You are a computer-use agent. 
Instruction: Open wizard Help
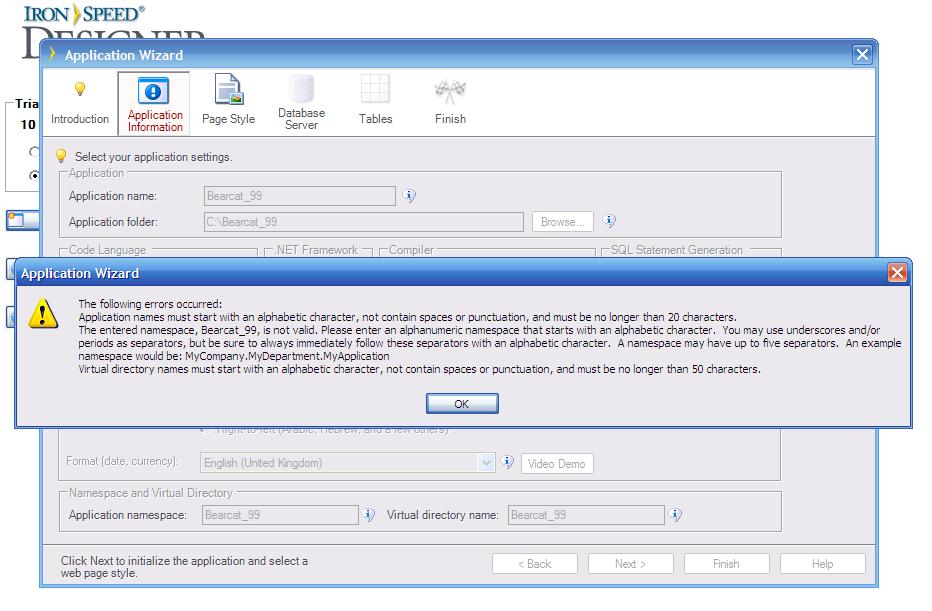click(823, 563)
